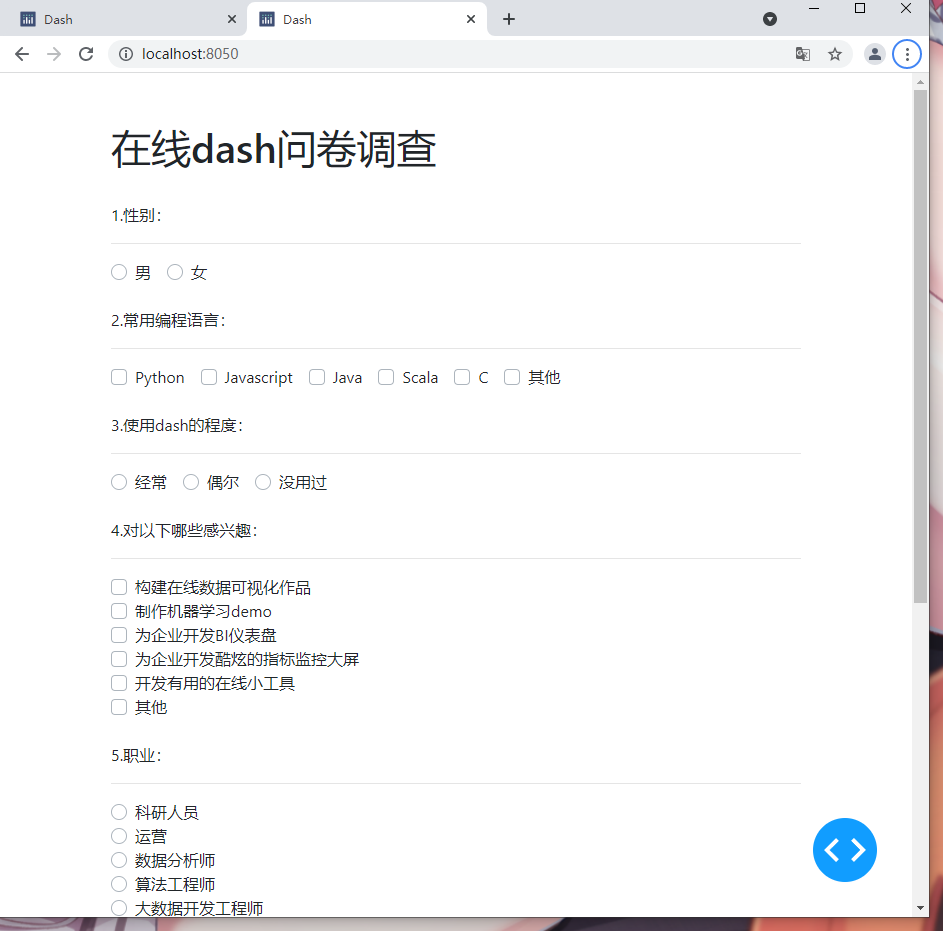Check the Java checkbox

pos(317,377)
